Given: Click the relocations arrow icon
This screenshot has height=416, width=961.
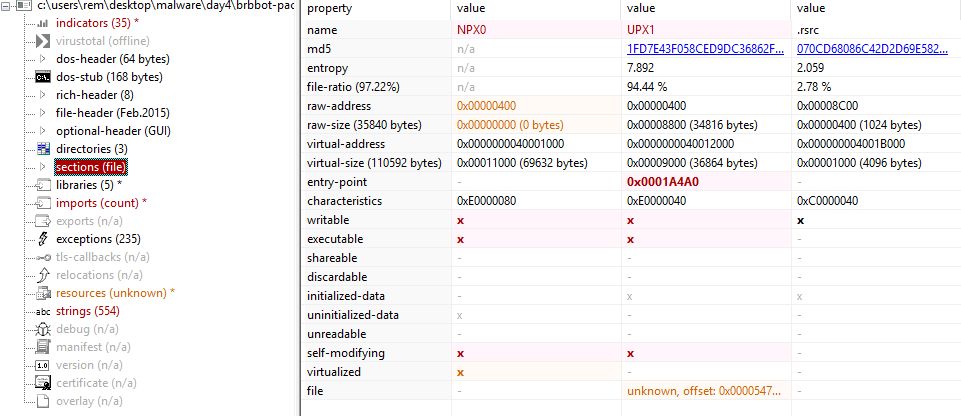Looking at the screenshot, I should coord(42,275).
